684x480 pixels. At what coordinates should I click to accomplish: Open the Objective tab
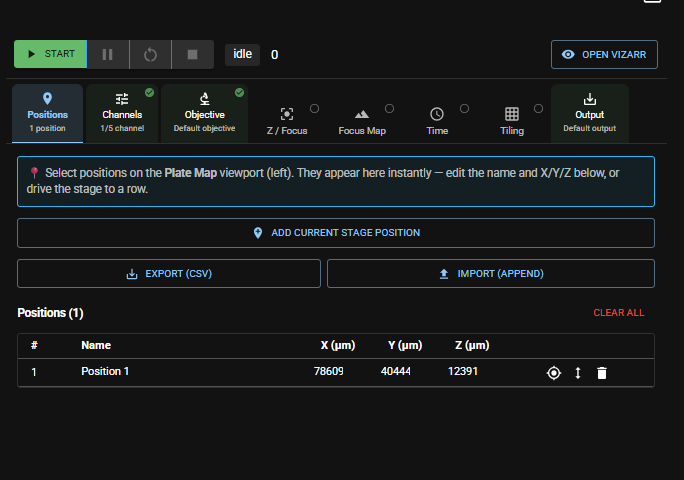(x=204, y=113)
